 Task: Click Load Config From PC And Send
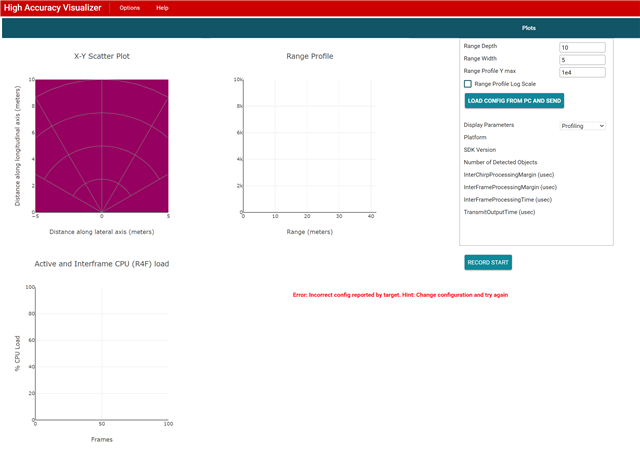(514, 101)
